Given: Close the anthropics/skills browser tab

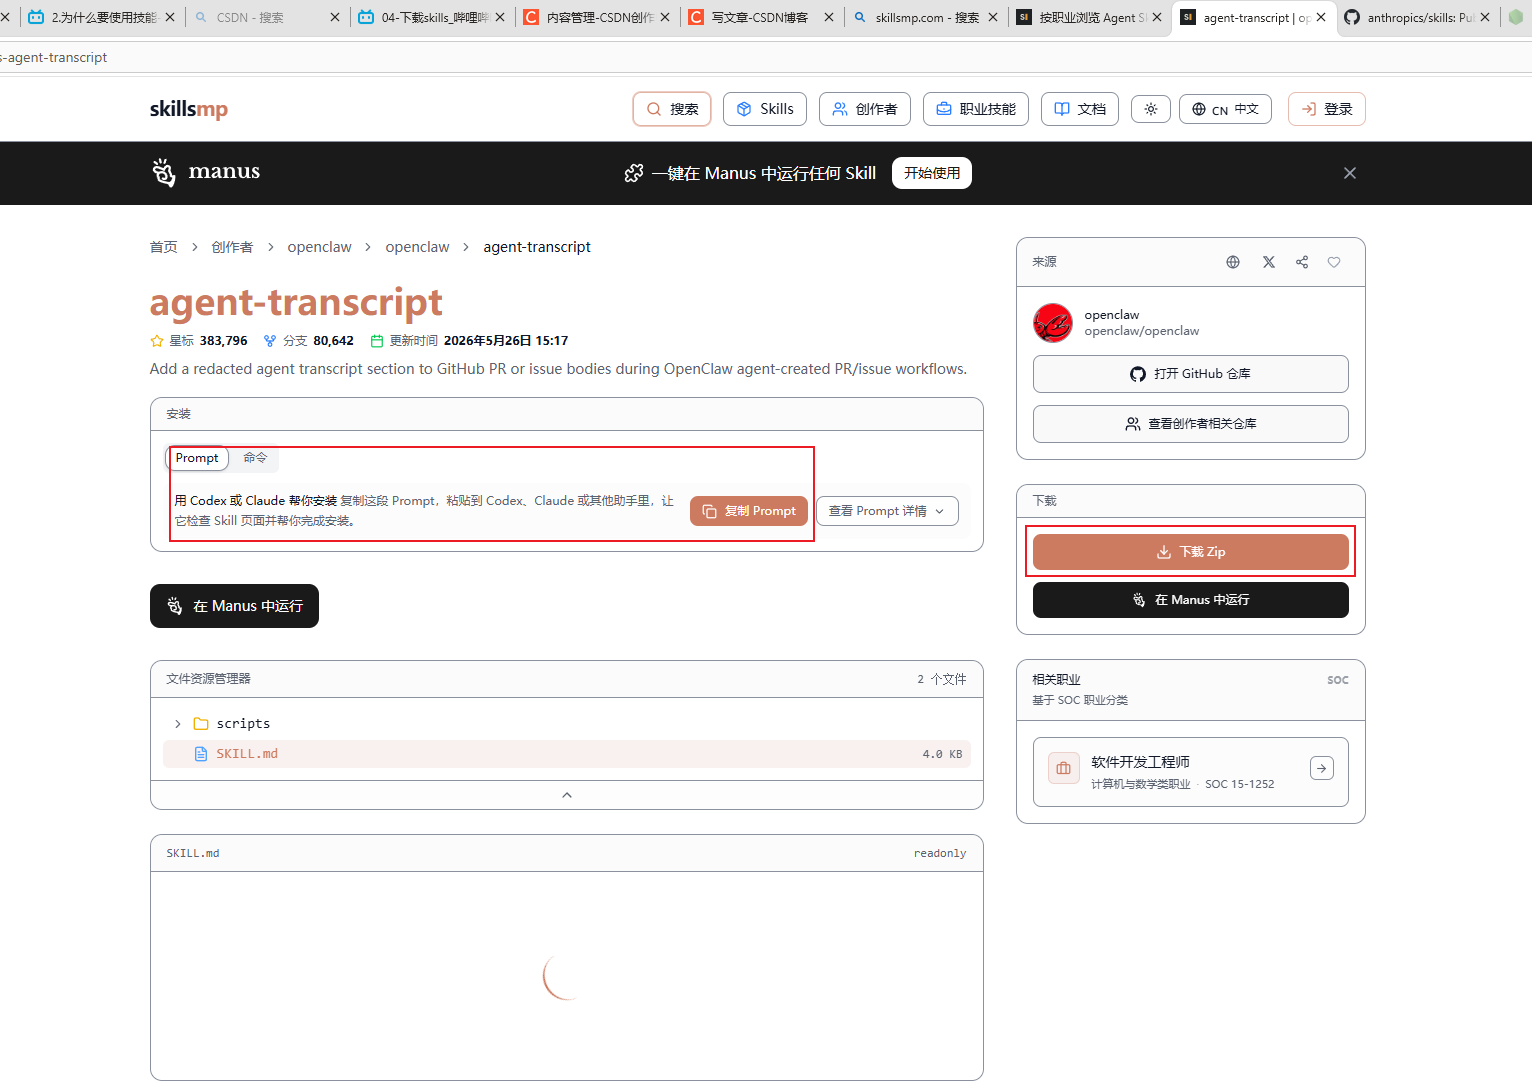Looking at the screenshot, I should pyautogui.click(x=1485, y=17).
